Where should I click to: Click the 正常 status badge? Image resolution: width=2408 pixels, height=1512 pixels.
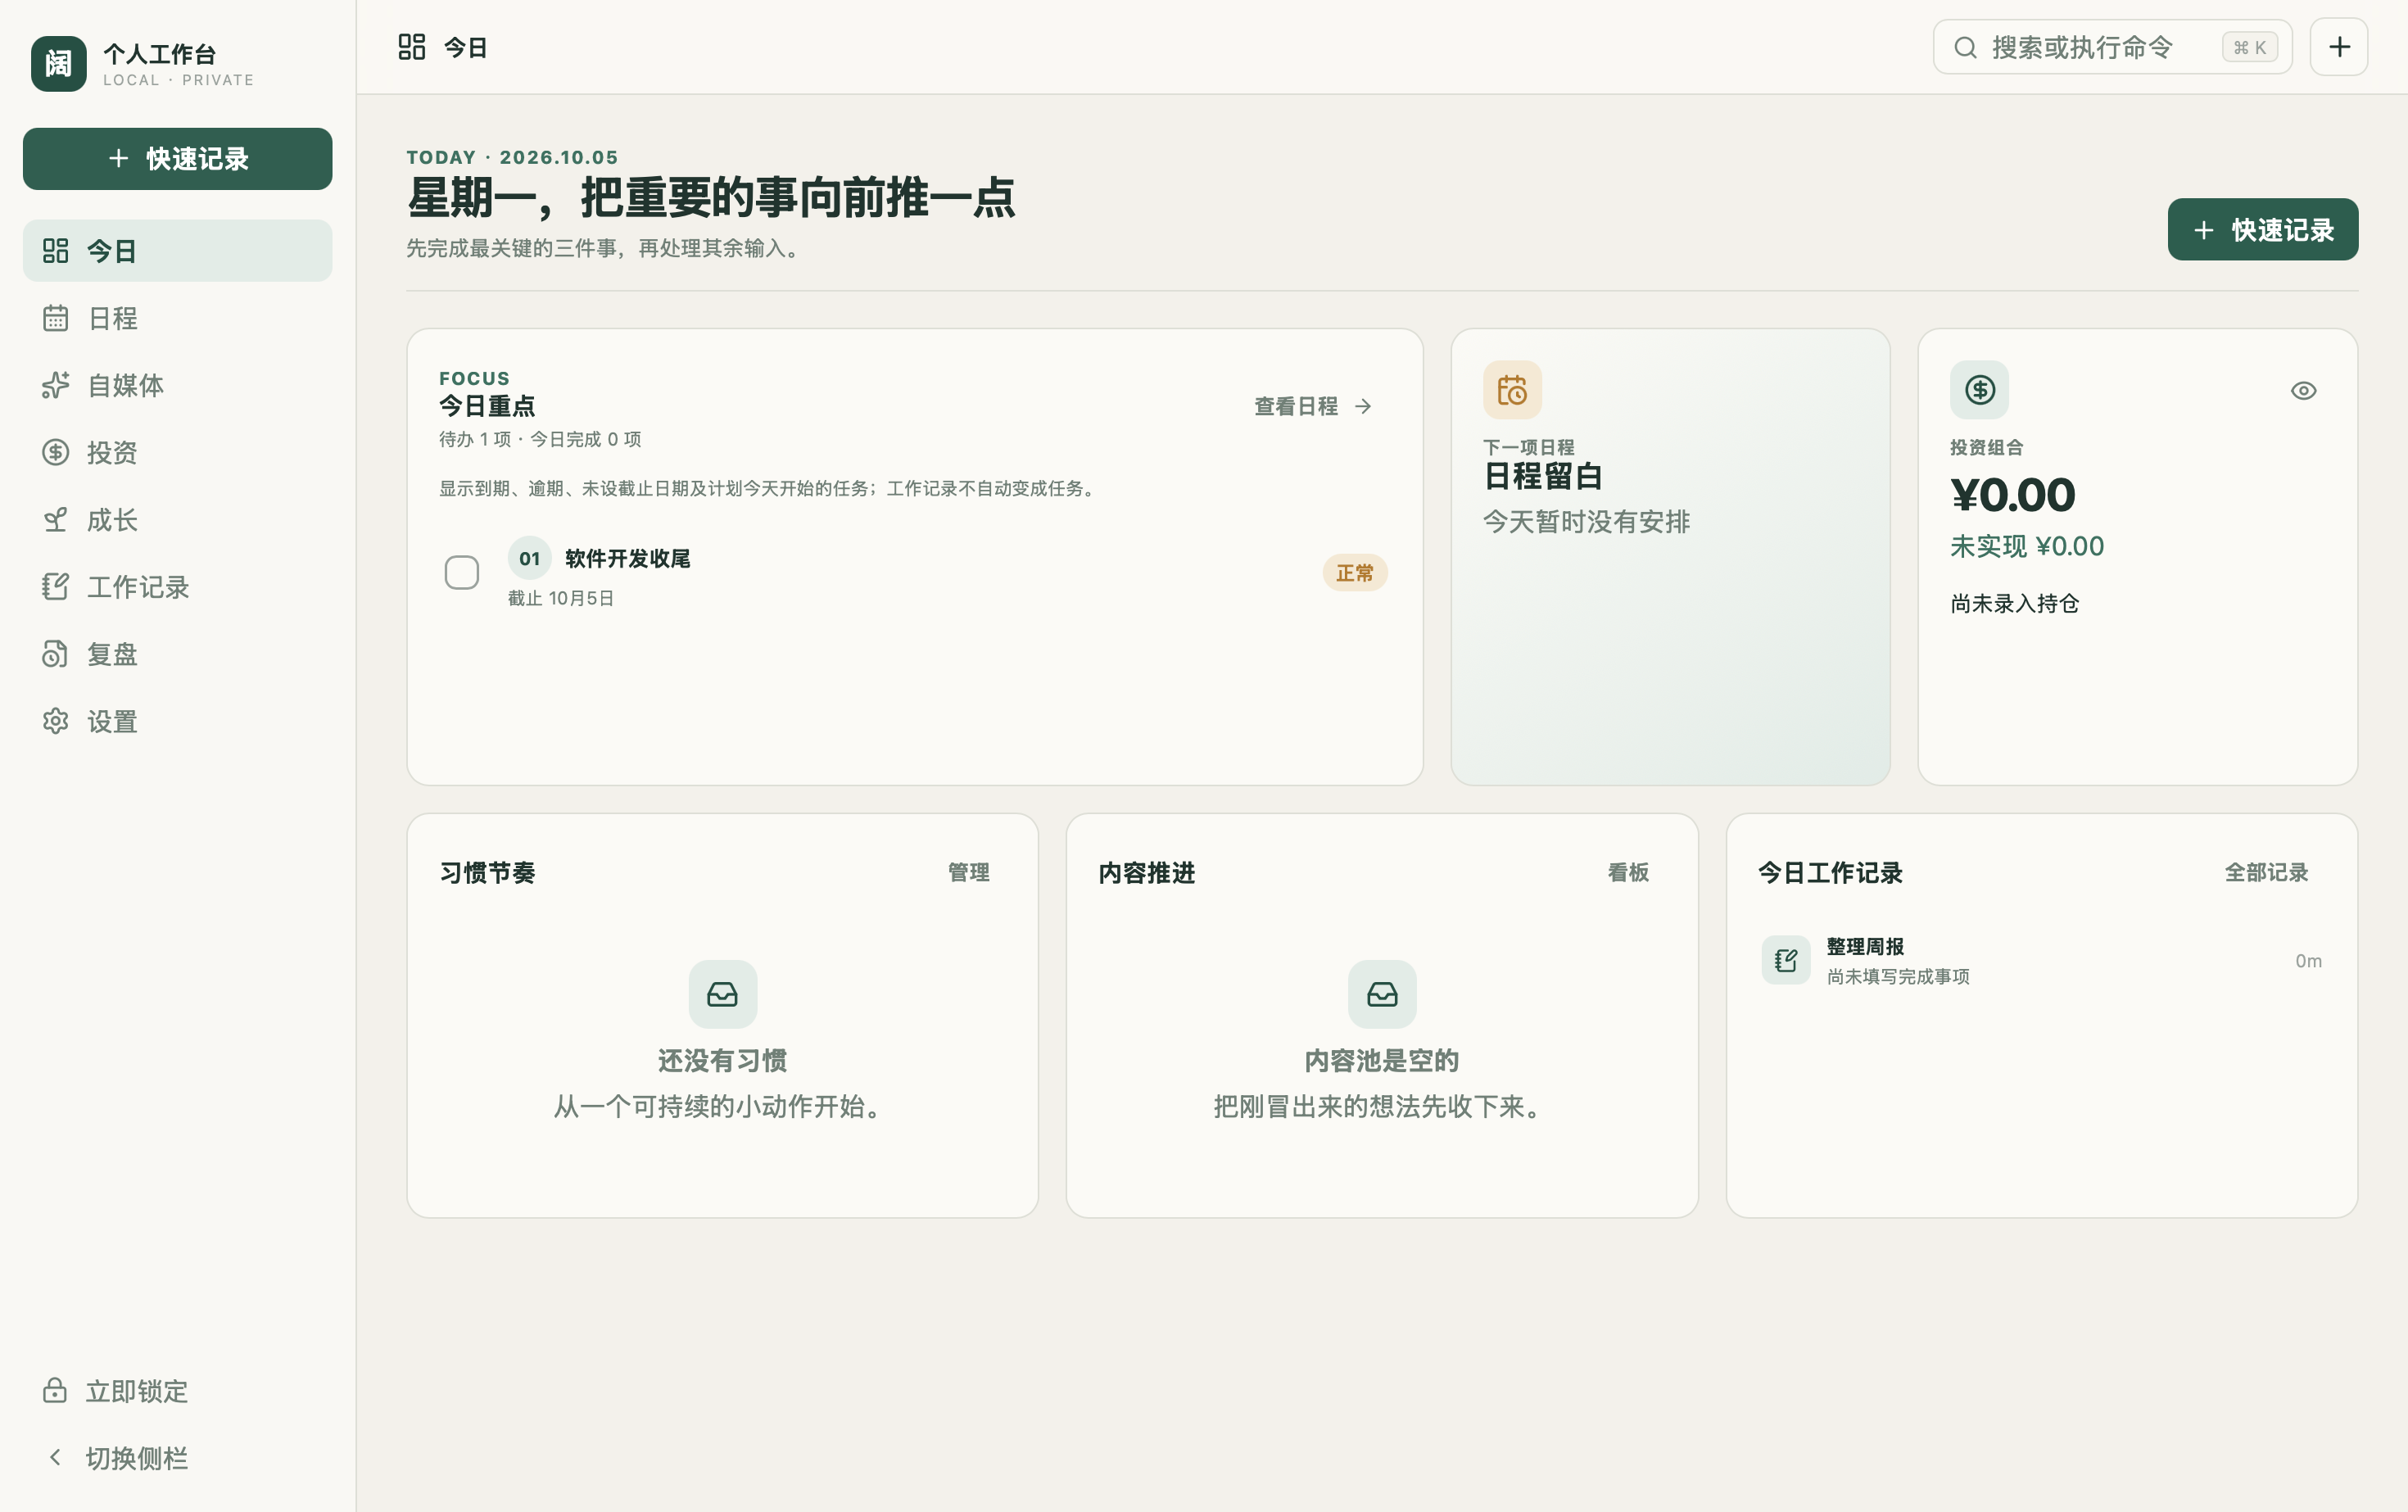coord(1354,573)
